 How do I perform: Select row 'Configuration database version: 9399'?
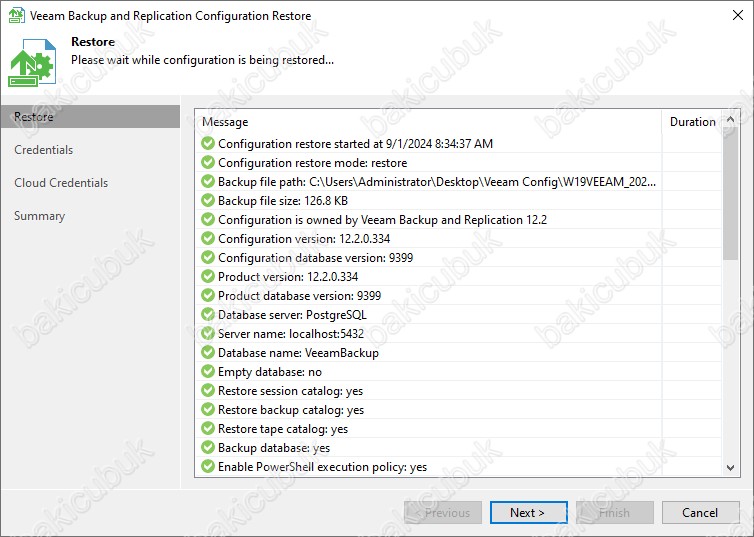pyautogui.click(x=459, y=257)
